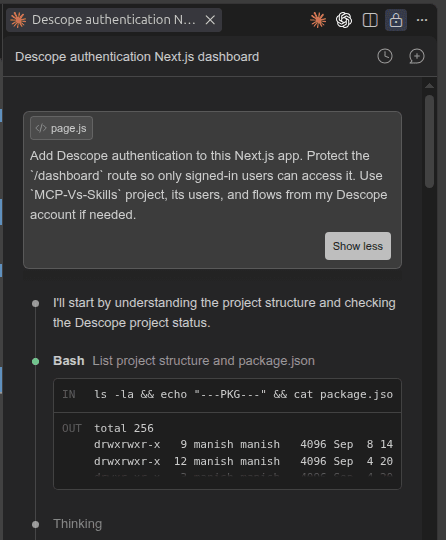Expand the Bash List project structure step

click(184, 361)
